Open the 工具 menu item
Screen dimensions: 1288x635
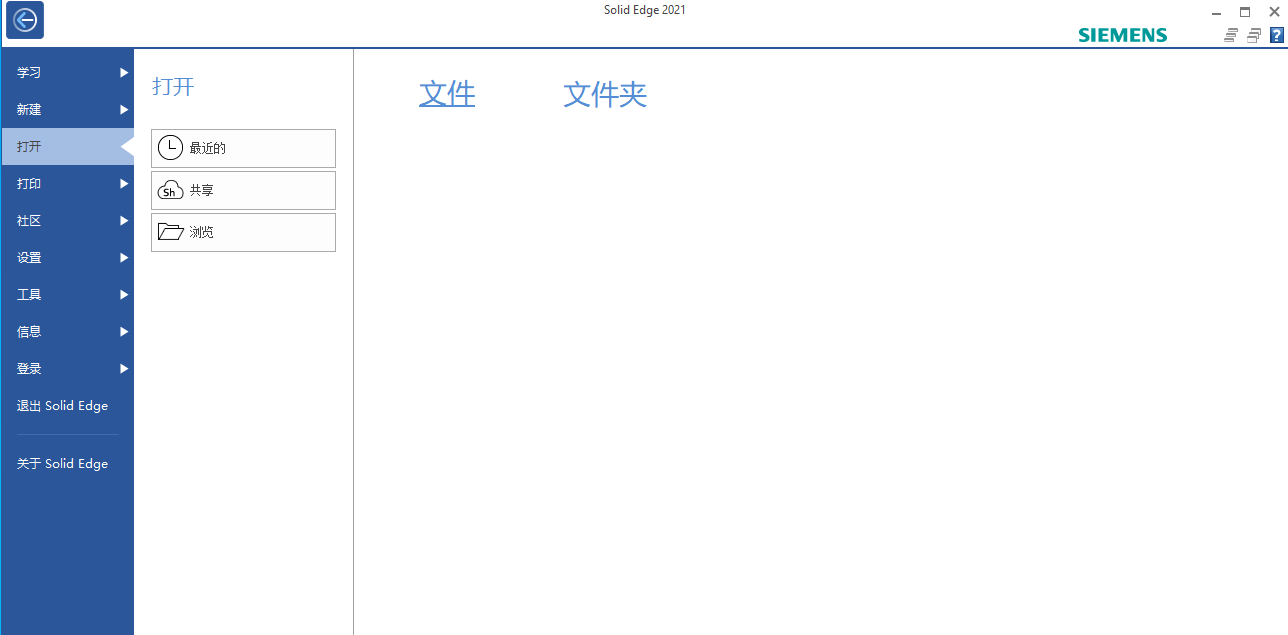[x=68, y=294]
